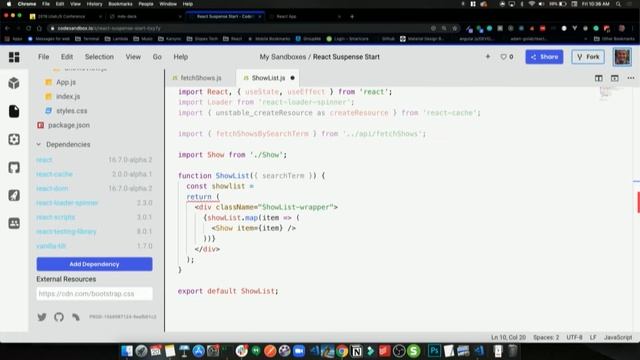Focus the External Resources URL input field

pyautogui.click(x=94, y=293)
